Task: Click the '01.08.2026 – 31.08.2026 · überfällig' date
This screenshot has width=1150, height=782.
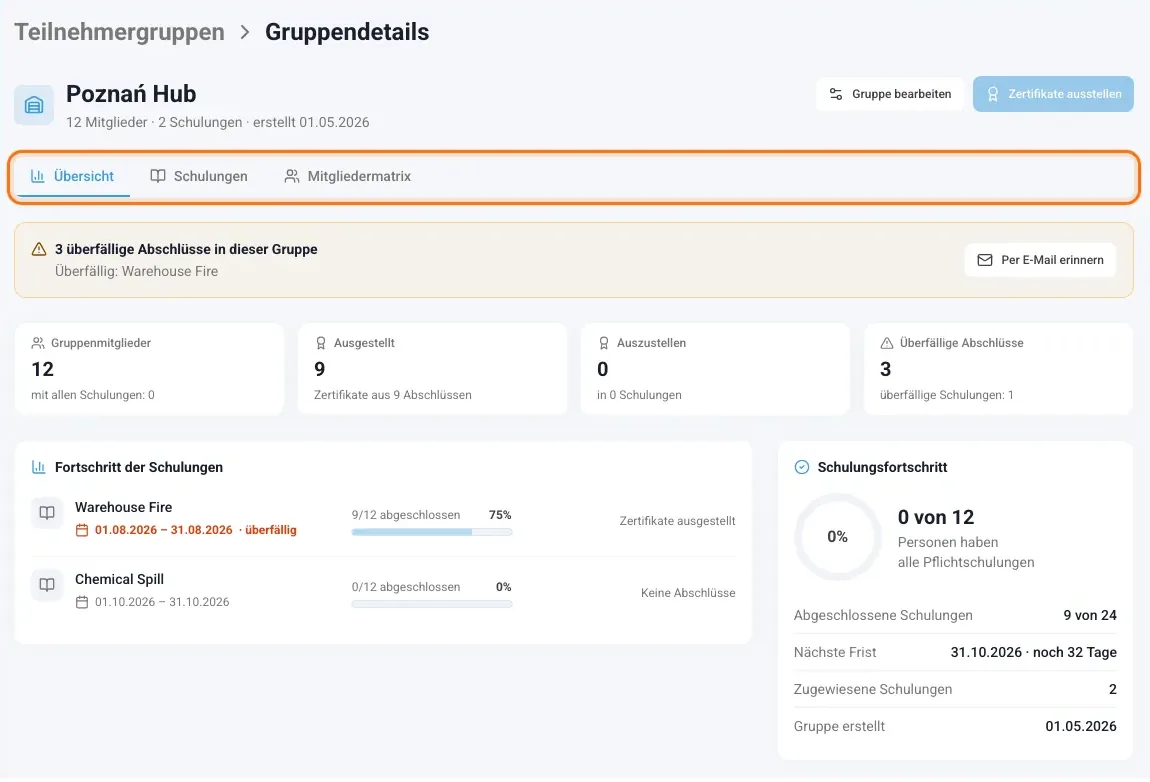Action: [196, 530]
